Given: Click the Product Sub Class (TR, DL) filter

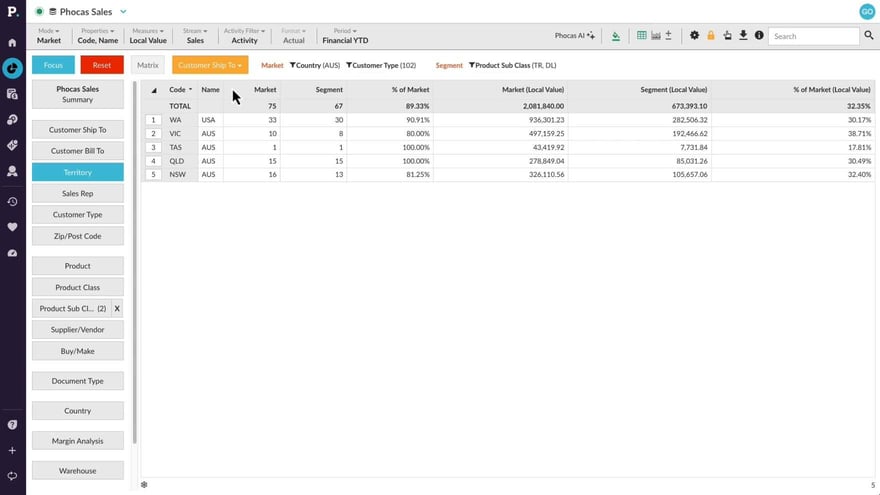Looking at the screenshot, I should 512,65.
